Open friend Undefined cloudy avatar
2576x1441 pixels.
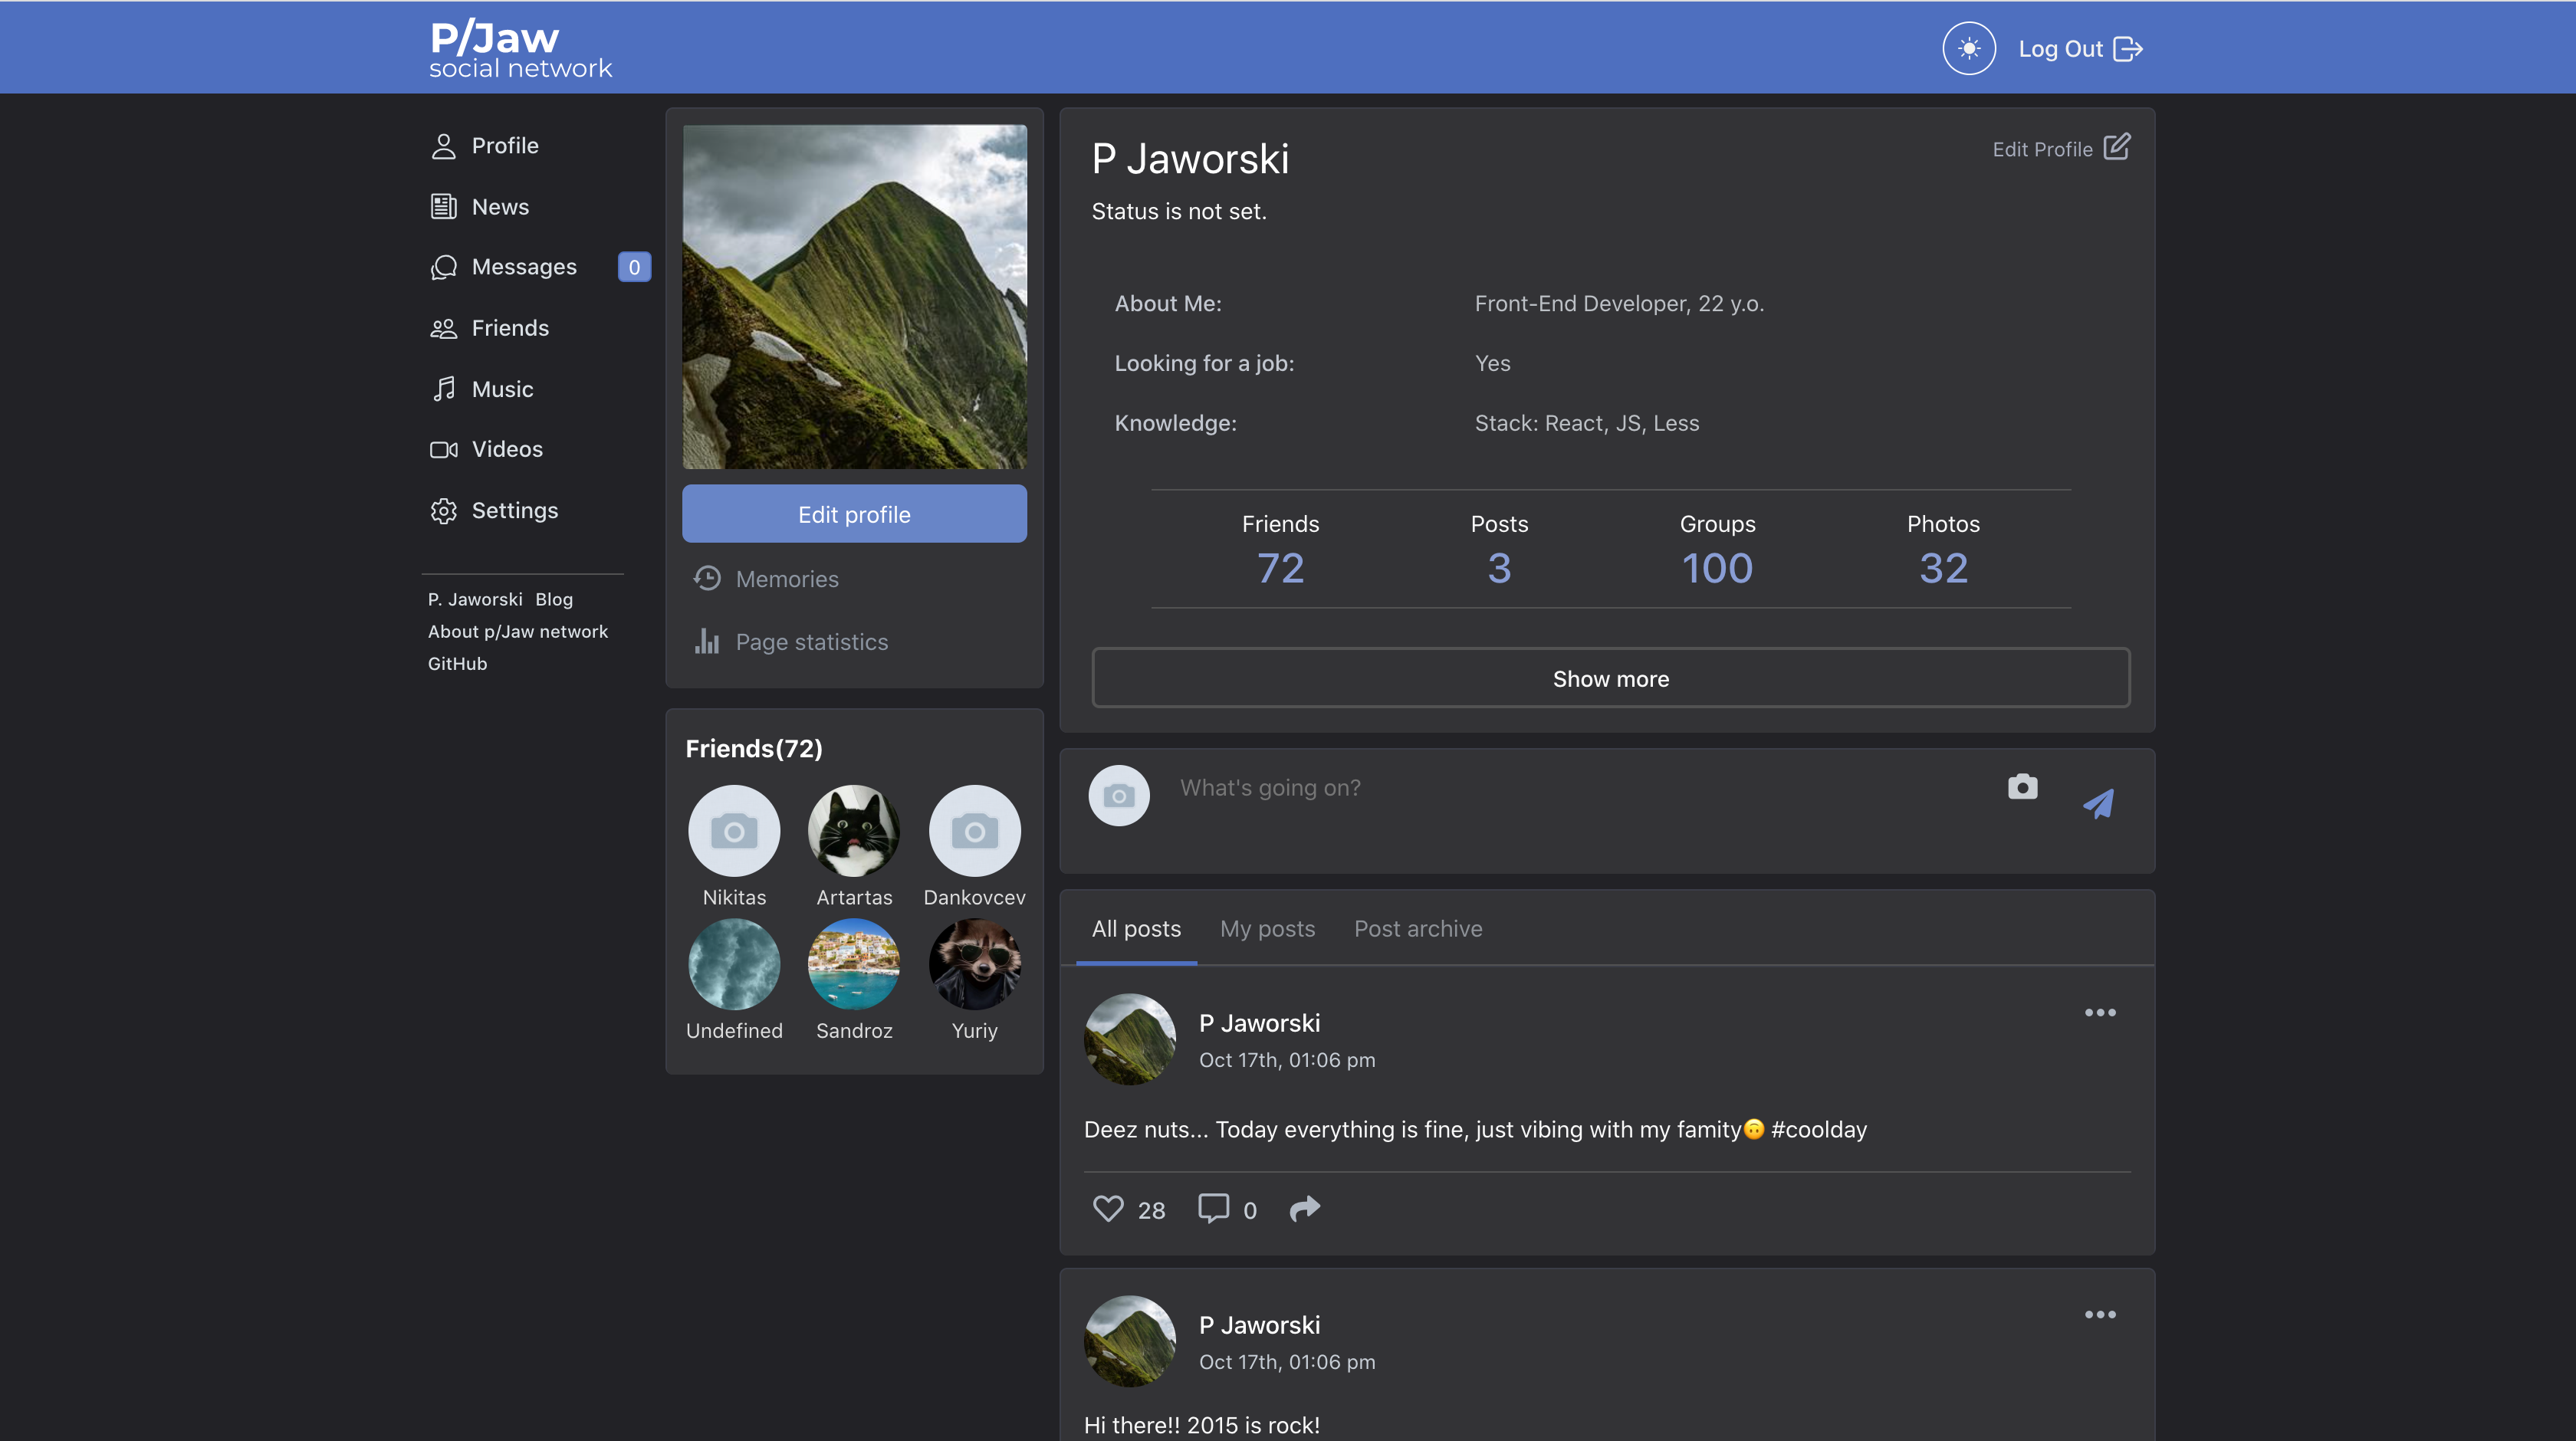tap(734, 964)
